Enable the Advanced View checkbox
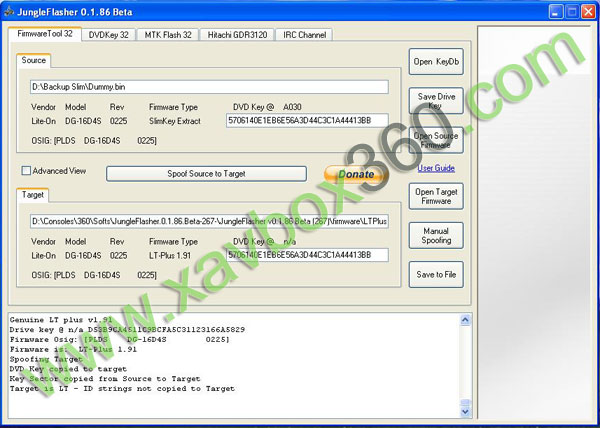The height and width of the screenshot is (428, 600). (26, 171)
